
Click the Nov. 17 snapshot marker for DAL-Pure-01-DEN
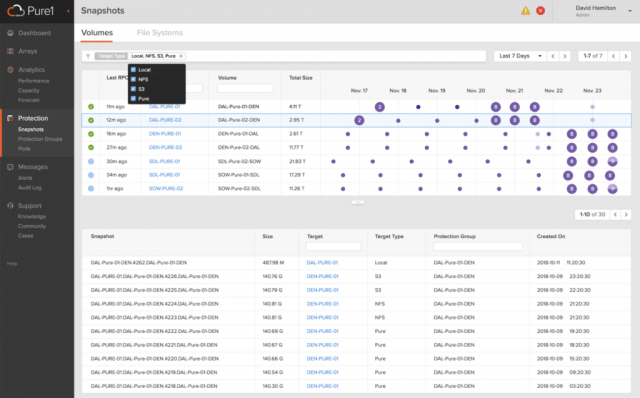click(380, 107)
